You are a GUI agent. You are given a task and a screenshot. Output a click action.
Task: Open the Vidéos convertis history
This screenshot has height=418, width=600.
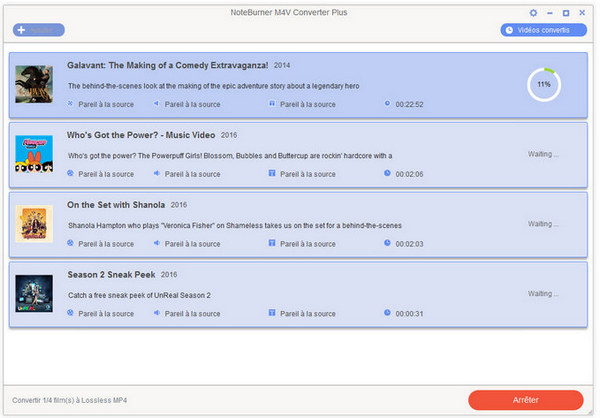543,30
